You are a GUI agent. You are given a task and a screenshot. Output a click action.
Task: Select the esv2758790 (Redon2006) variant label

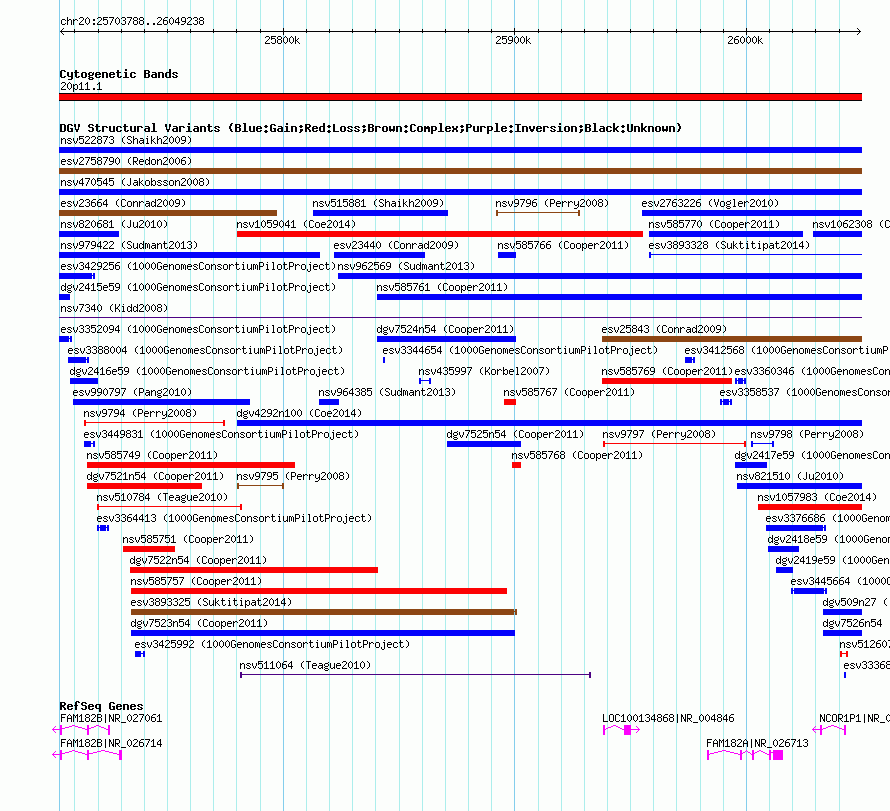(x=126, y=161)
